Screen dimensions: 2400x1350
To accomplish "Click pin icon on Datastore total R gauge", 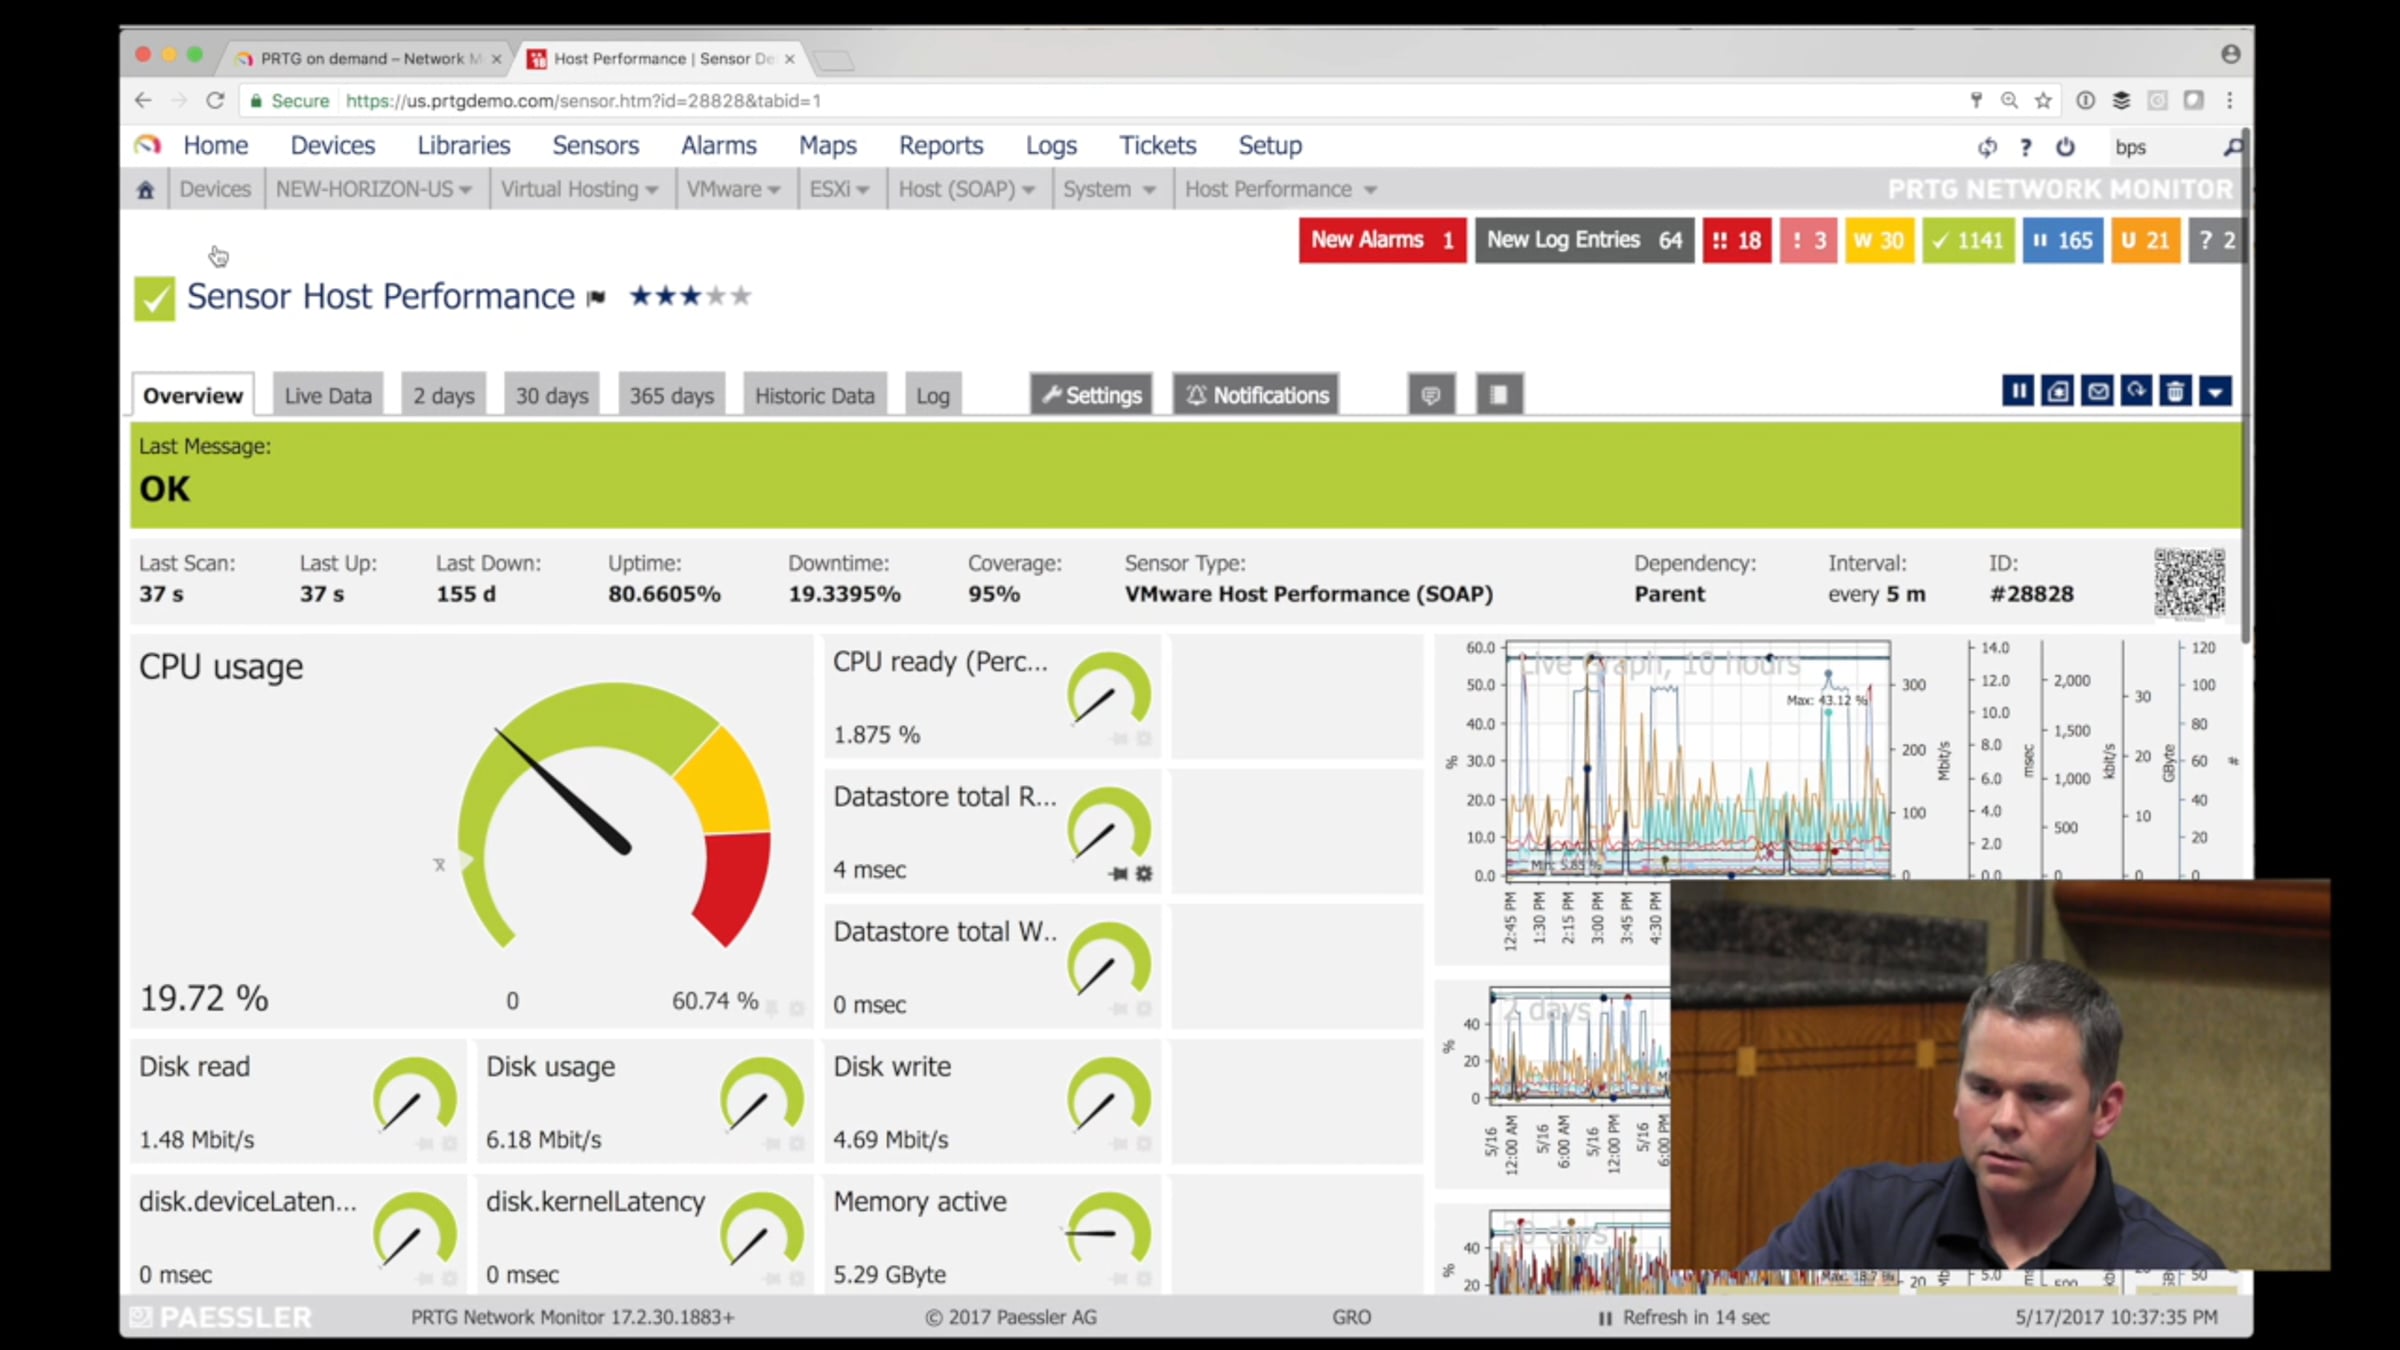I will coord(1119,873).
